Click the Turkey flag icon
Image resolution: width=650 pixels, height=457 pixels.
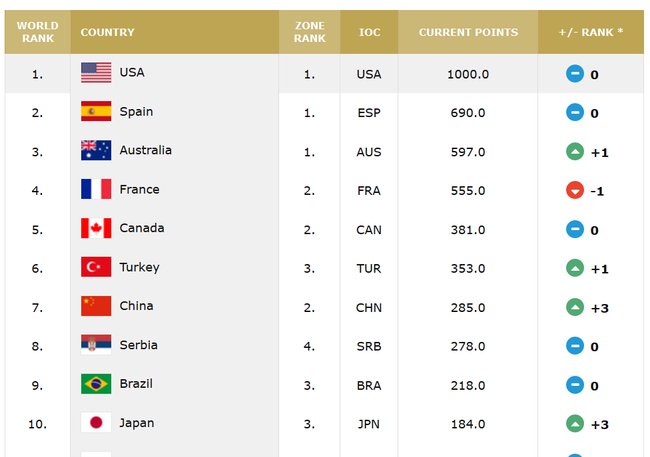click(96, 268)
